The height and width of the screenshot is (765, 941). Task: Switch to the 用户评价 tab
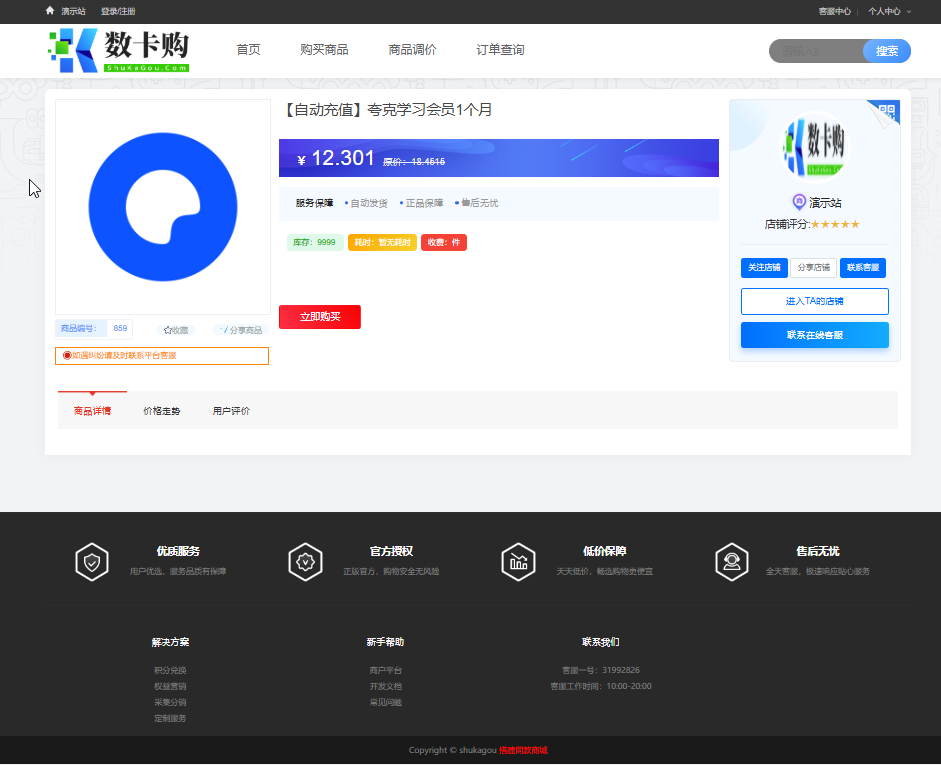[231, 411]
